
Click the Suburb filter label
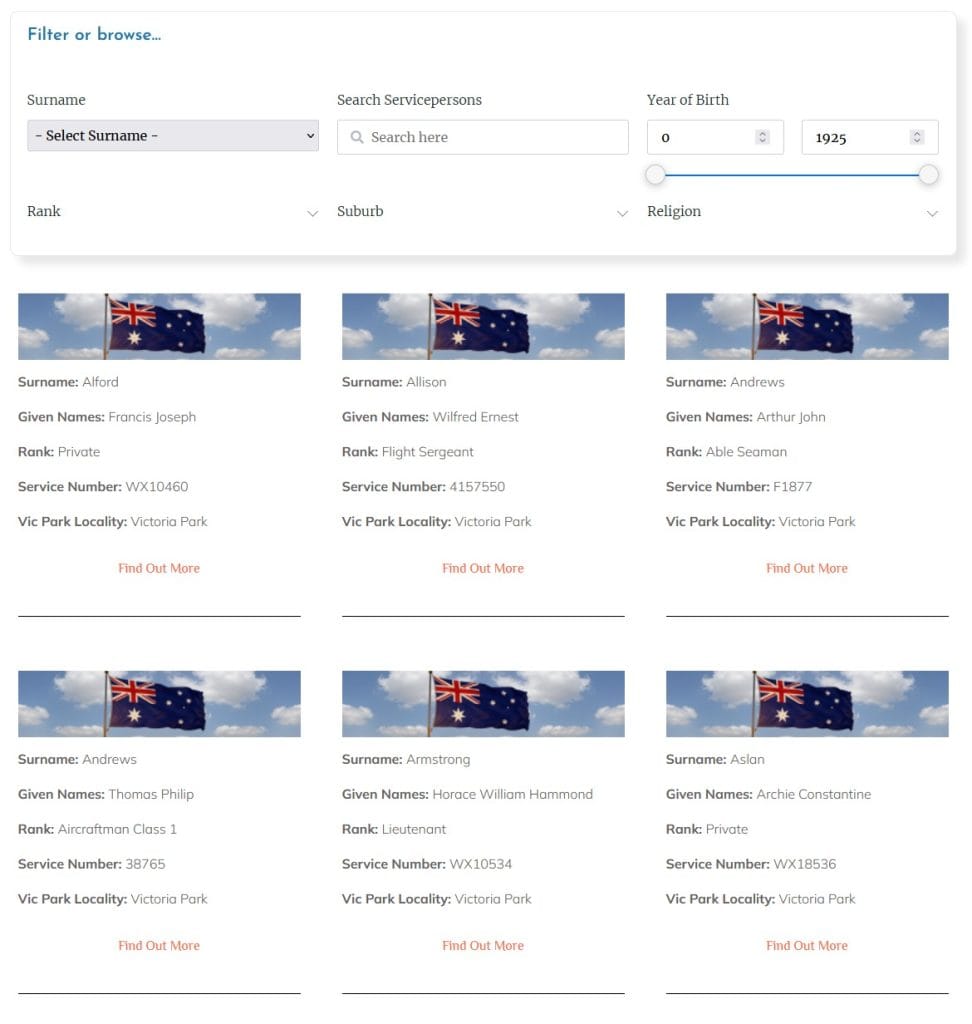[360, 211]
